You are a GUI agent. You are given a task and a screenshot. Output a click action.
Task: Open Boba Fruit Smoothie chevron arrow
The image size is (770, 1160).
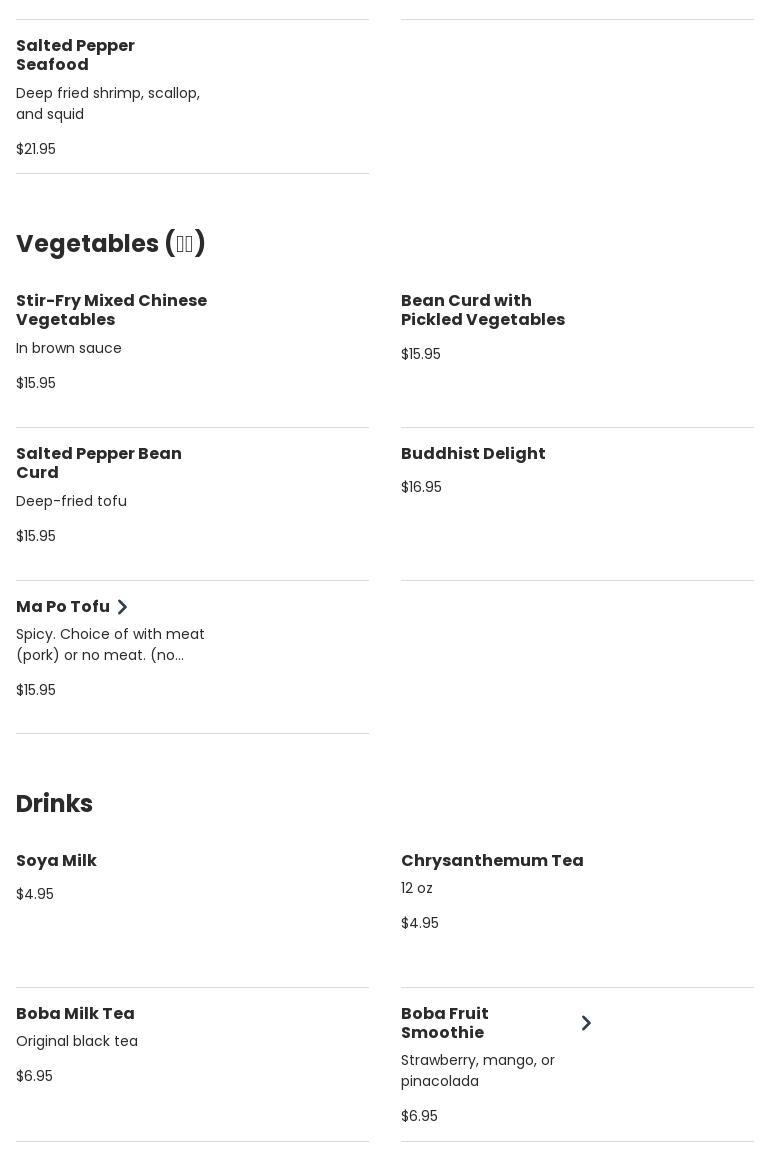click(x=586, y=1023)
